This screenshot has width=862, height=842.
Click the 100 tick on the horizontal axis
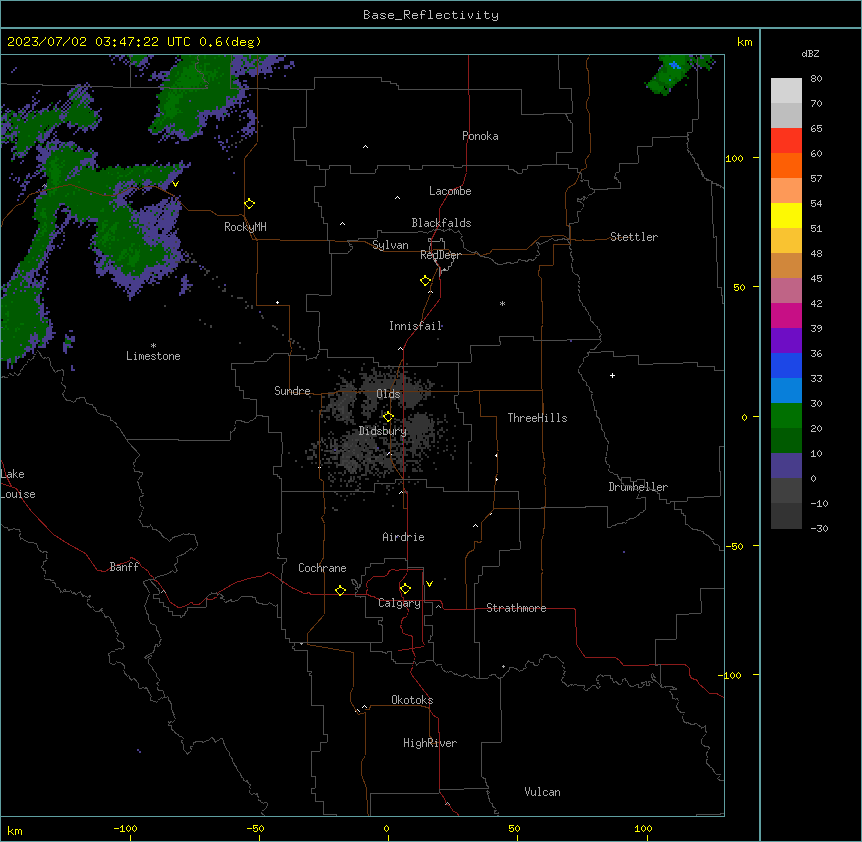tap(643, 829)
